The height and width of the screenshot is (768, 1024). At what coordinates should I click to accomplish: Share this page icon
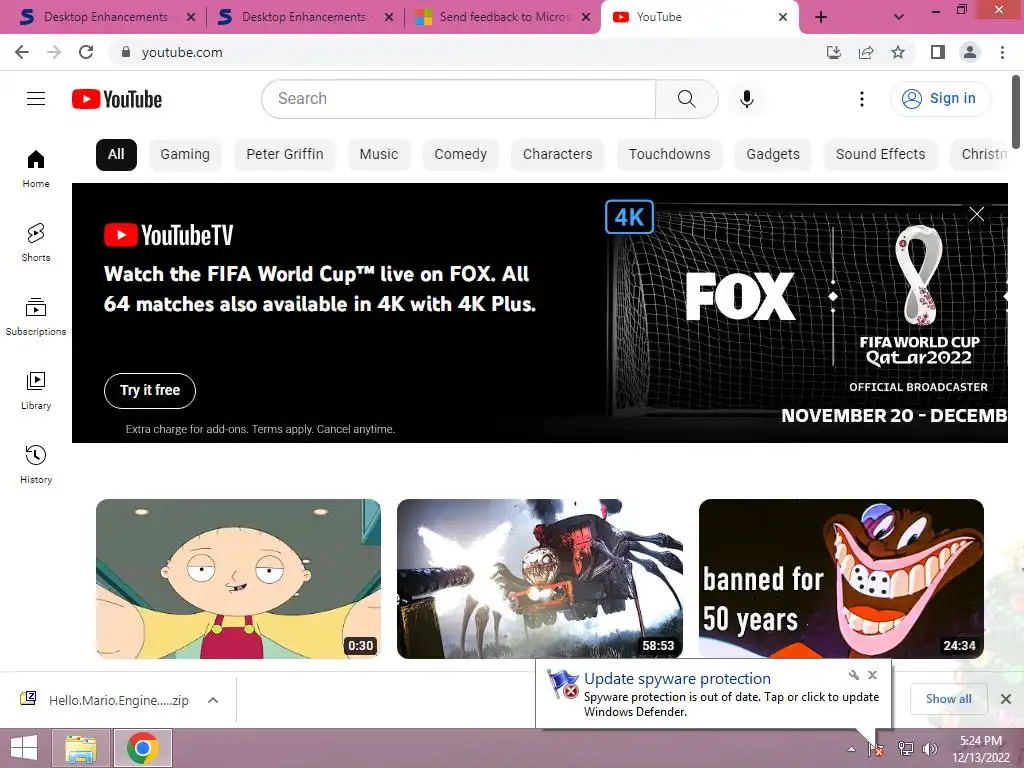tap(866, 52)
